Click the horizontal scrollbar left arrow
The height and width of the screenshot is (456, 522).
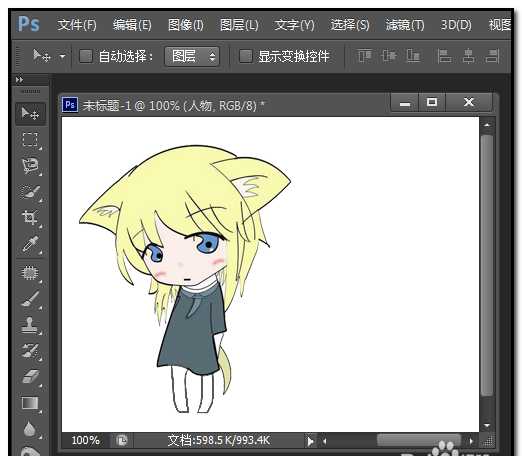click(x=324, y=441)
